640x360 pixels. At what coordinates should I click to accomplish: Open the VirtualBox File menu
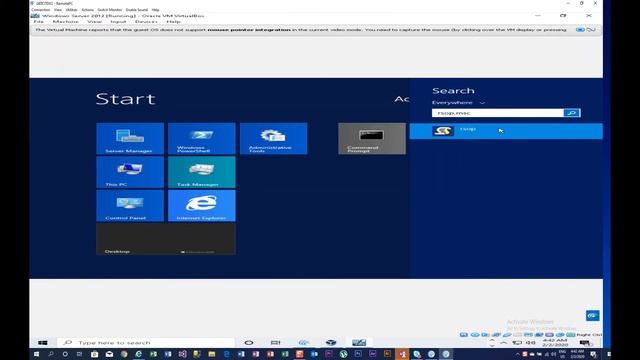click(x=38, y=22)
